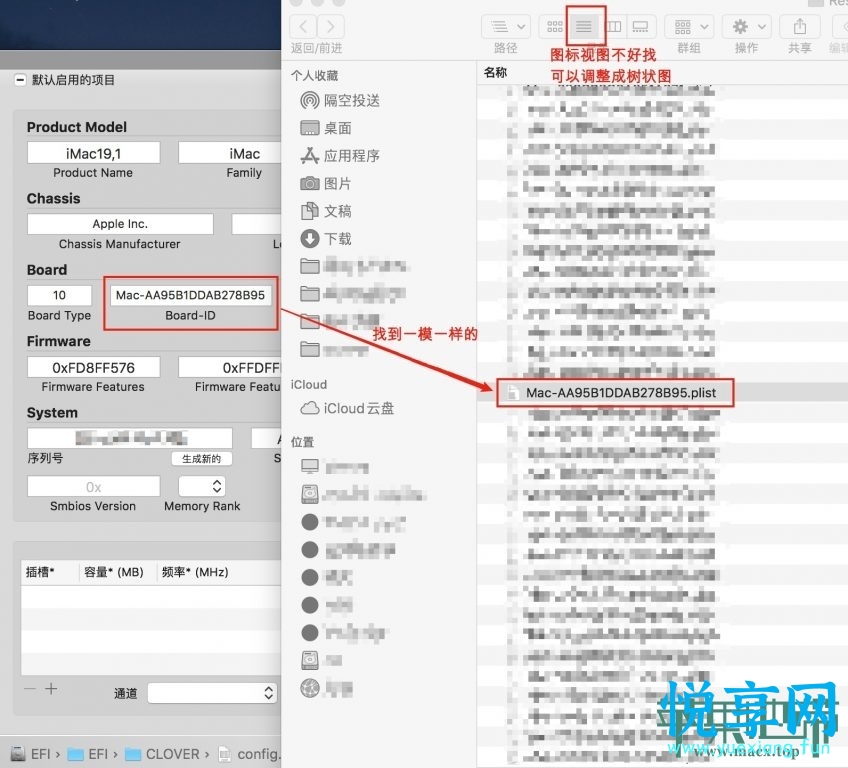Open Pictures (图片) in sidebar
Screen dimensions: 848x768
tap(326, 183)
